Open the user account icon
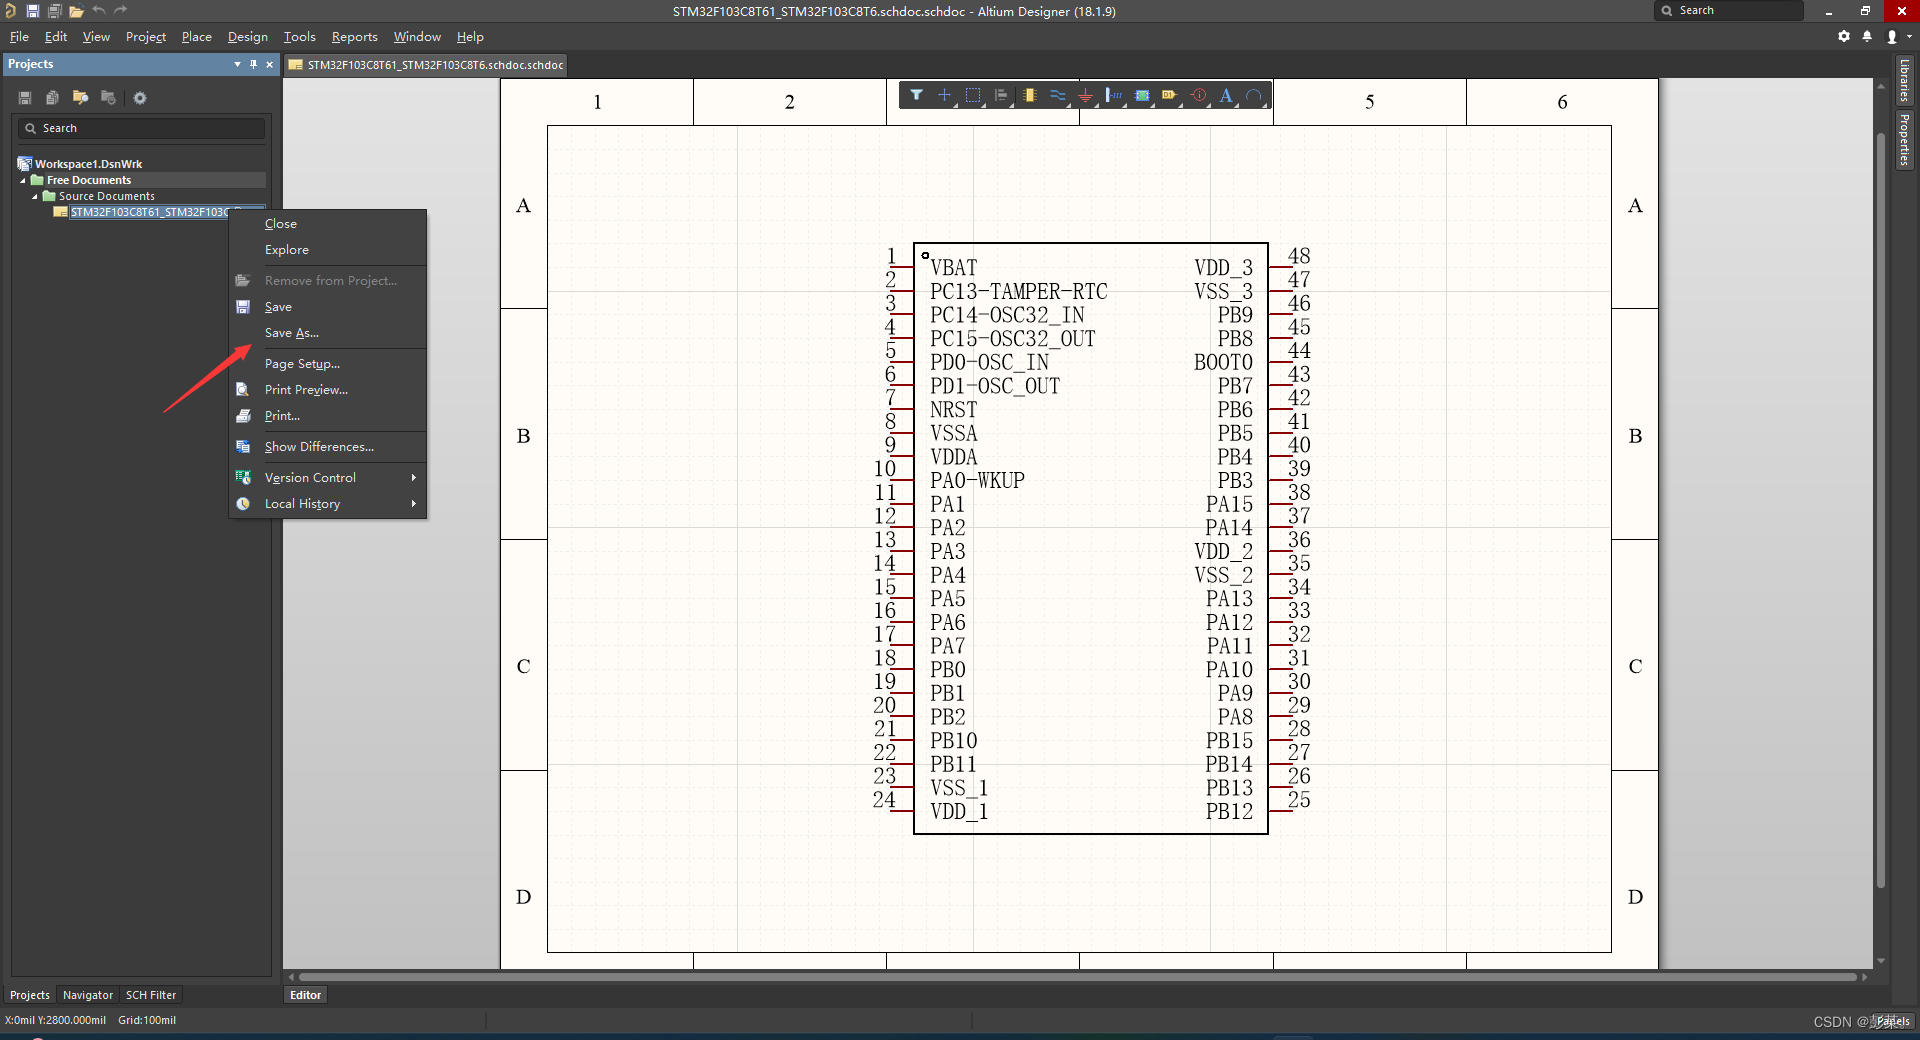Viewport: 1920px width, 1040px height. point(1892,36)
